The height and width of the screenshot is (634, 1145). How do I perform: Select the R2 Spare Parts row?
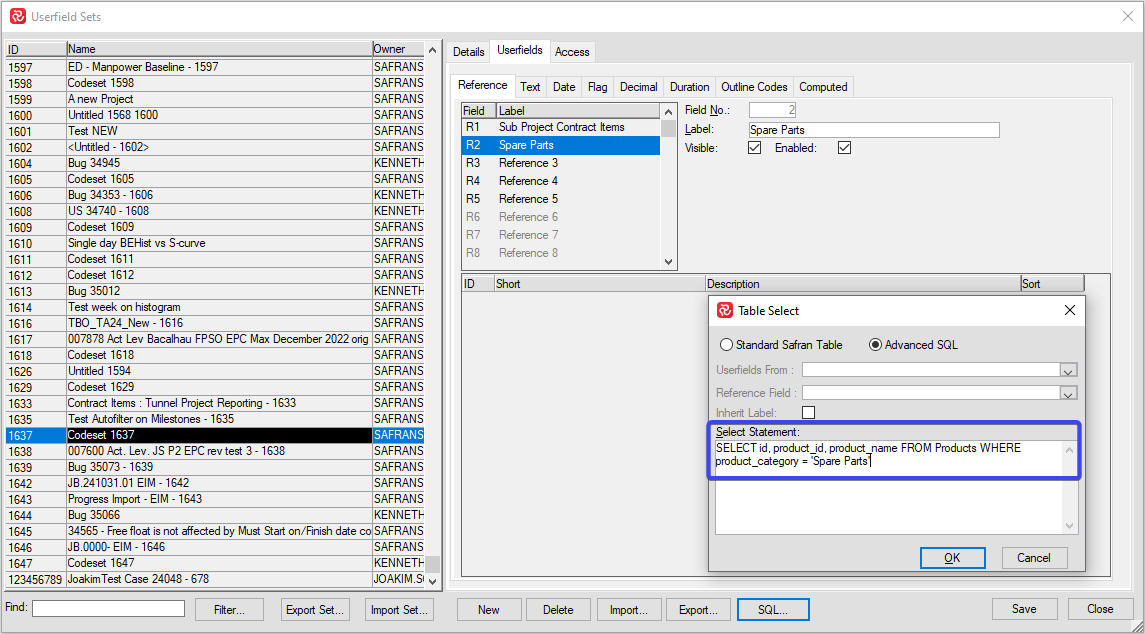click(x=561, y=145)
